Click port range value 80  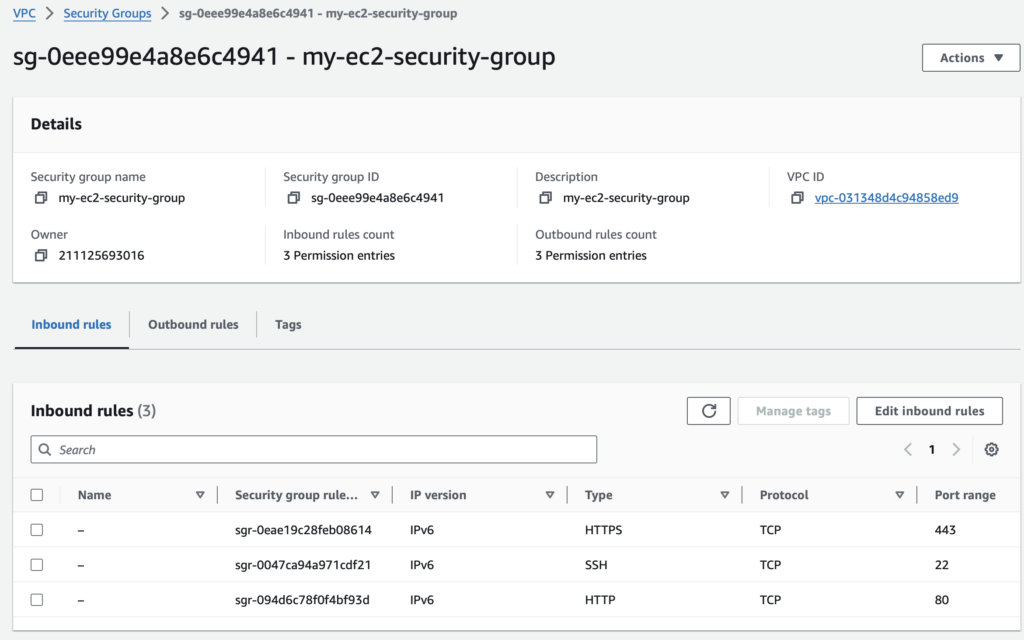pos(942,600)
